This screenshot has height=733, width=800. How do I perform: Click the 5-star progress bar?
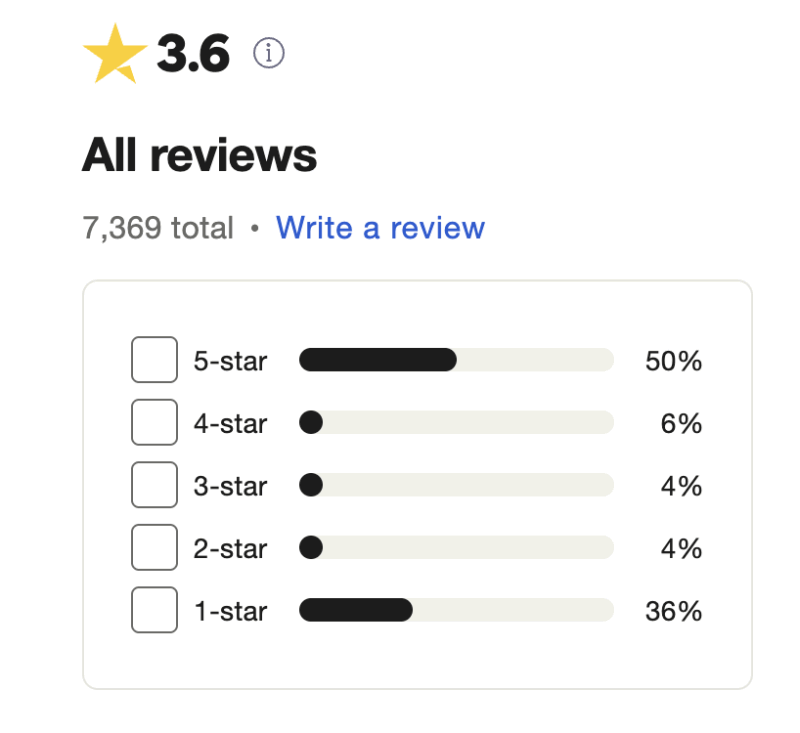456,360
